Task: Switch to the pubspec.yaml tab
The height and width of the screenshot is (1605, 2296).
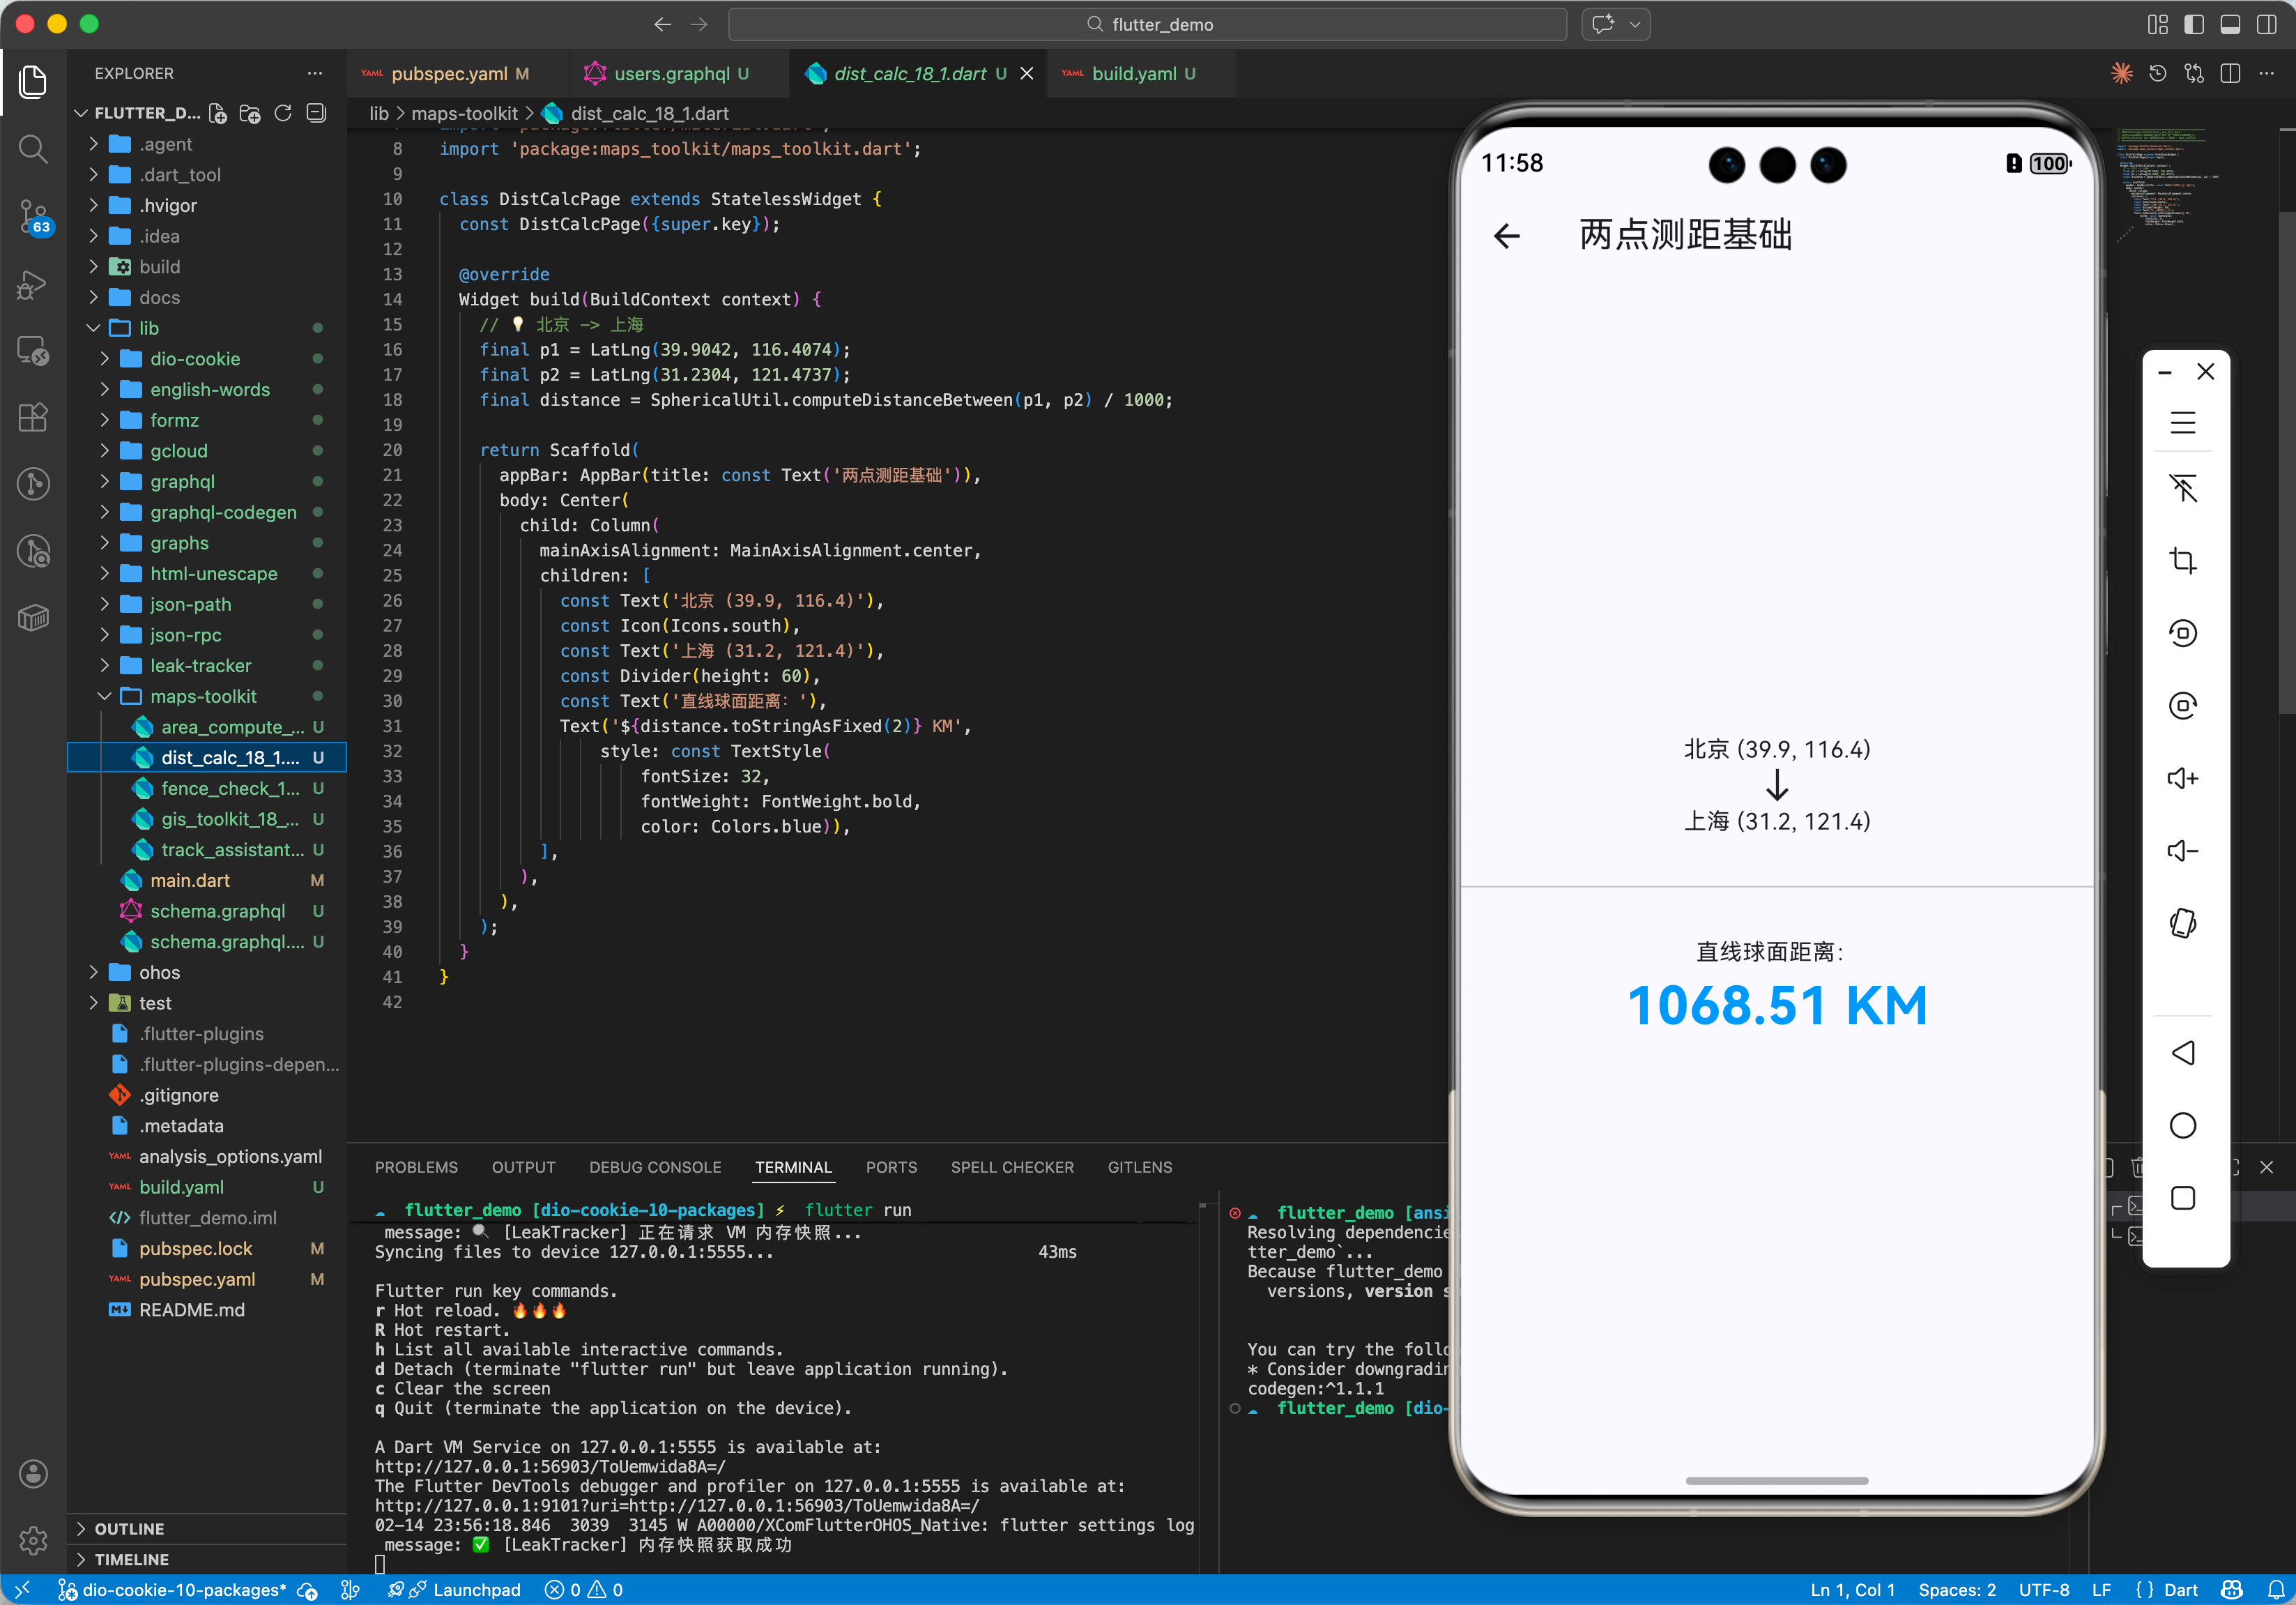Action: pos(449,73)
